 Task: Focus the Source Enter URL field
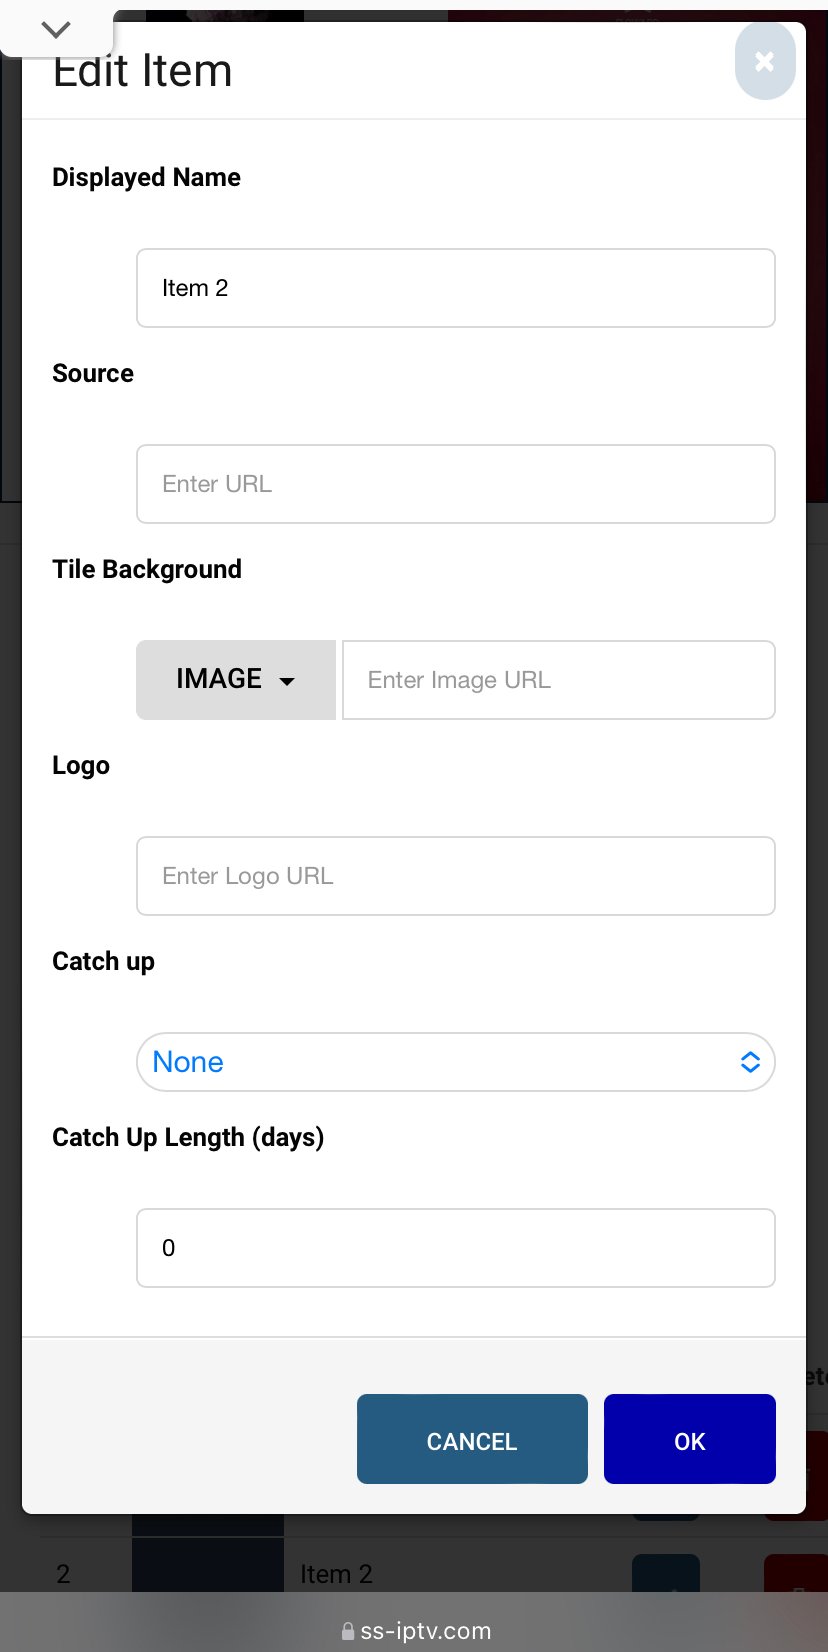(x=455, y=484)
